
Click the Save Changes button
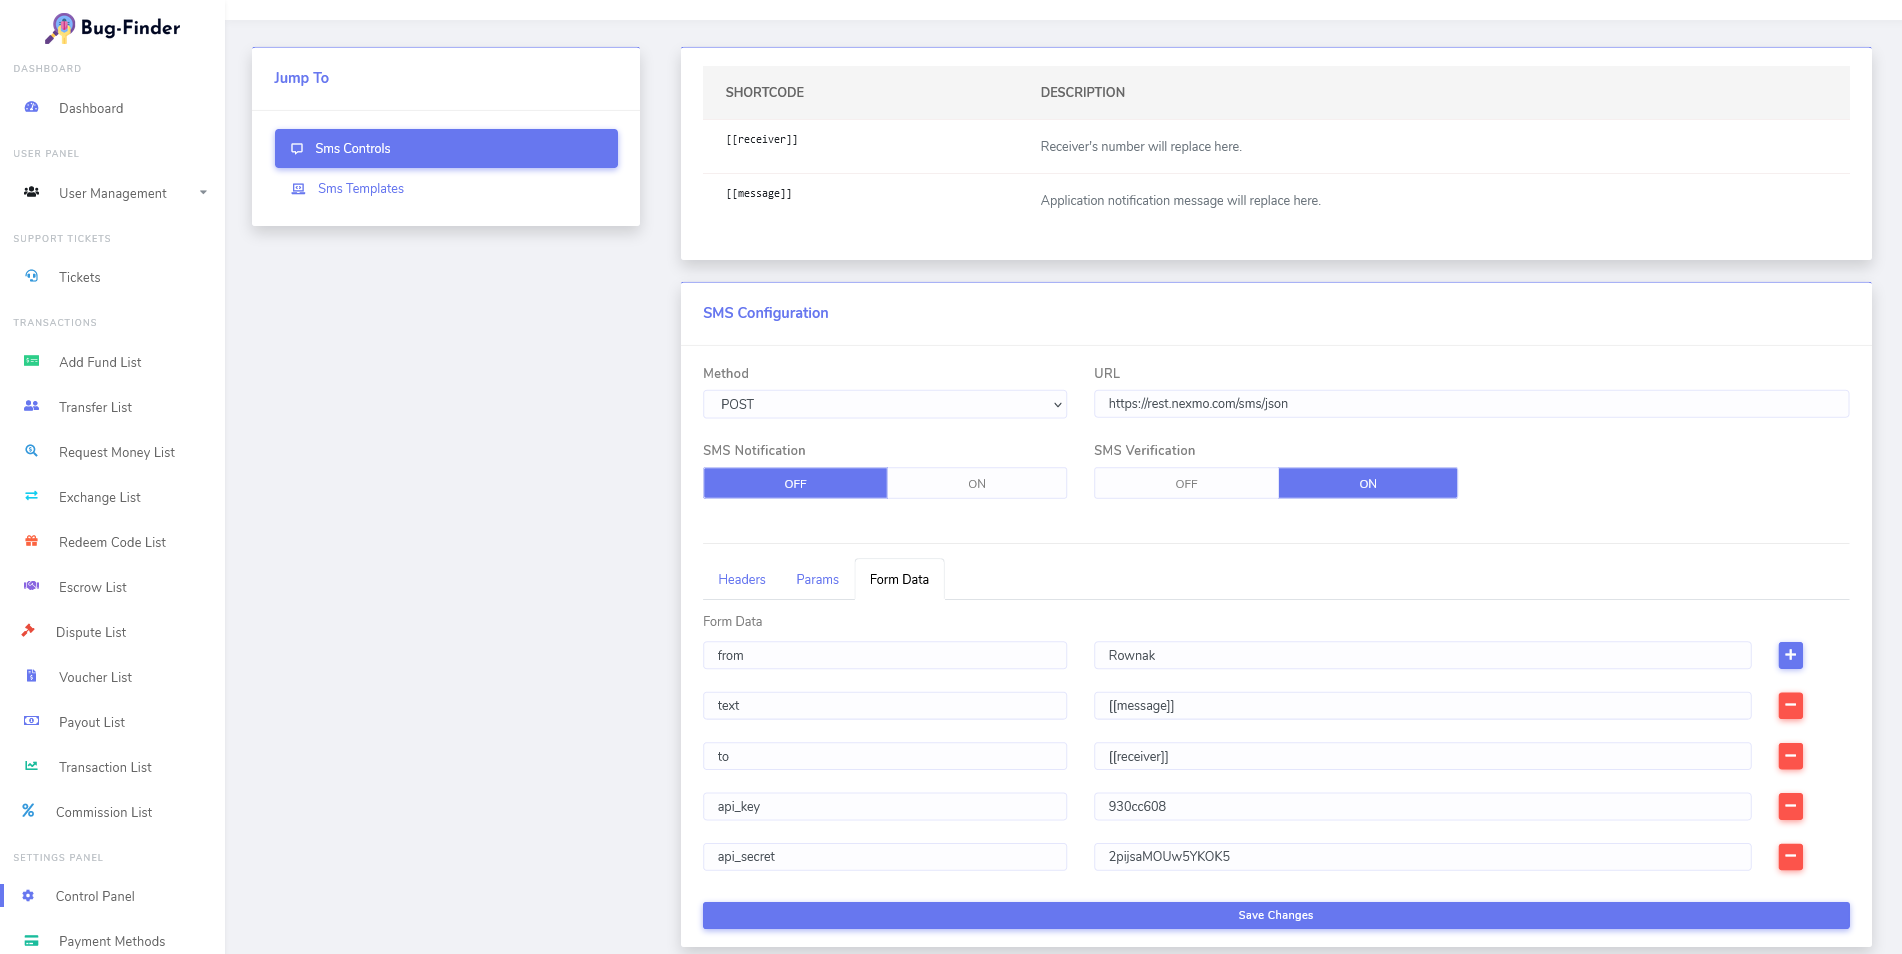1275,915
